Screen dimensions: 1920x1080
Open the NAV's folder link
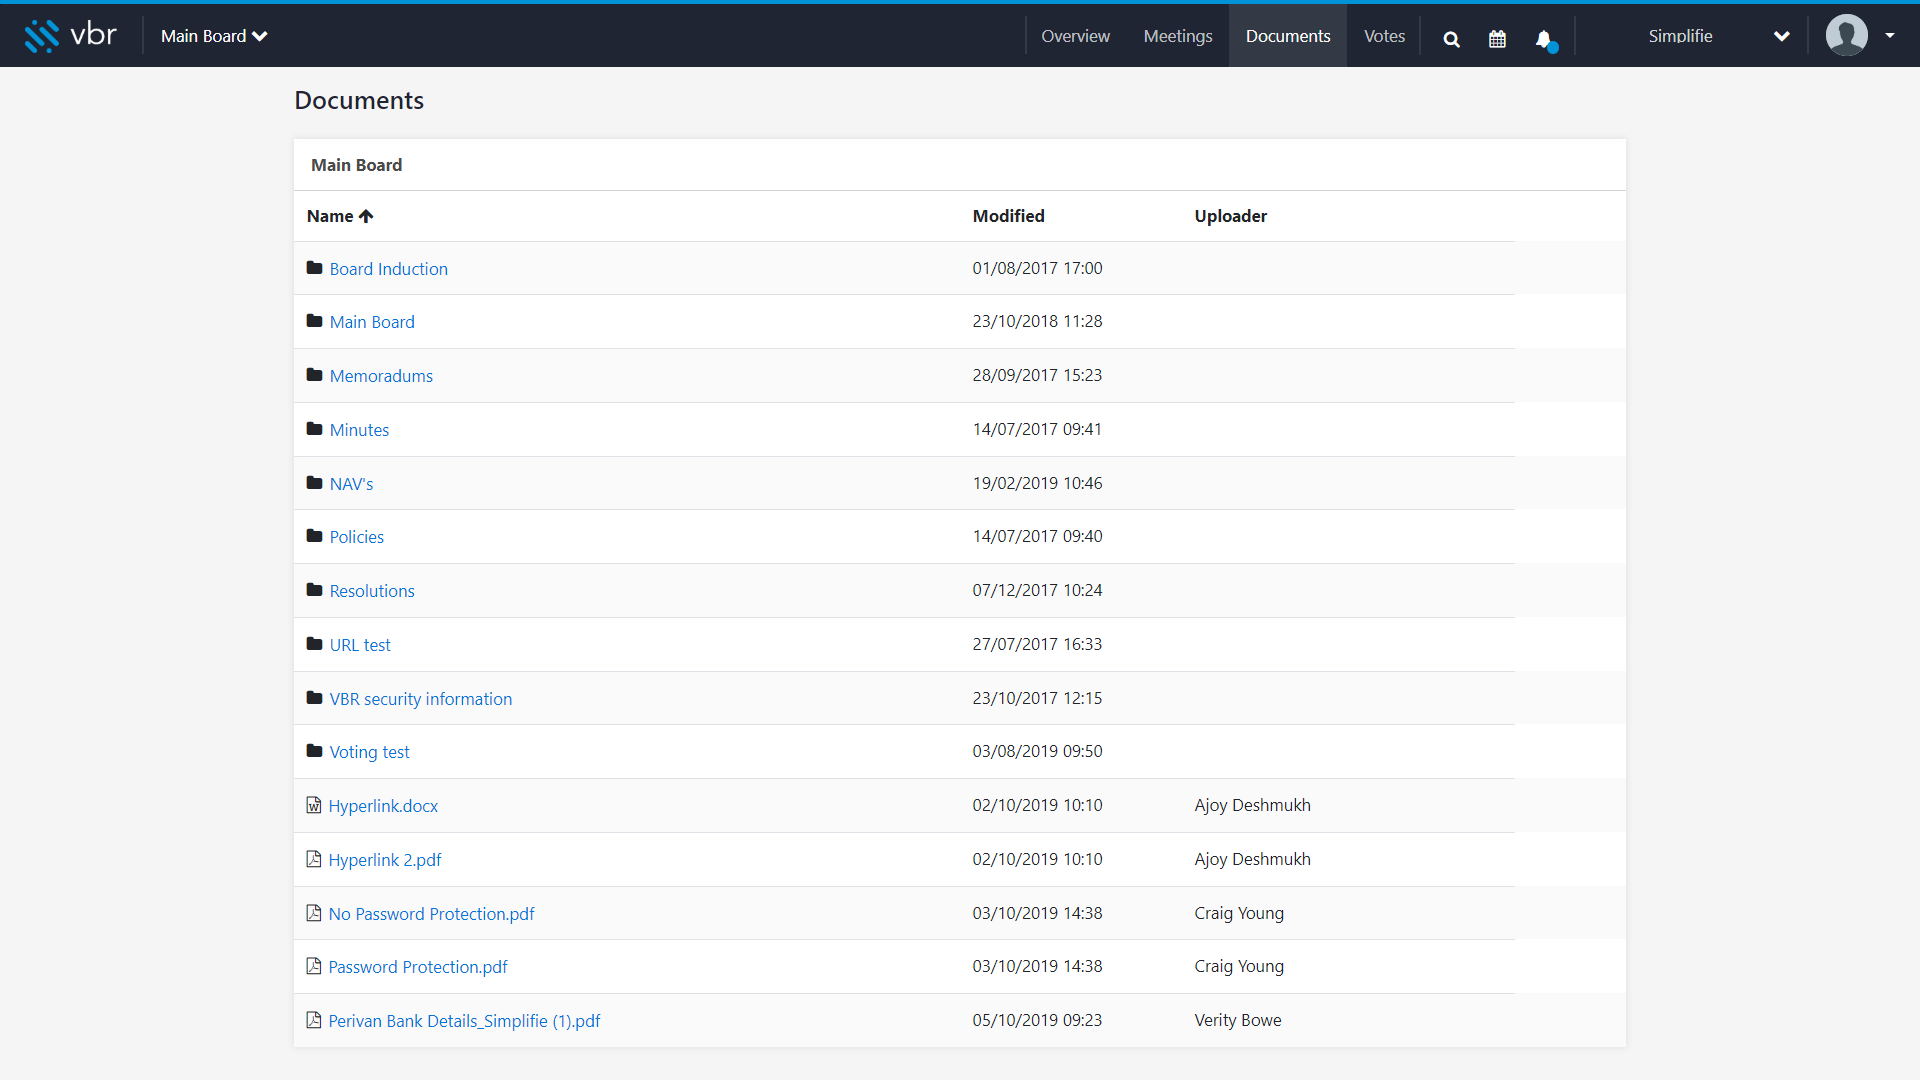click(351, 484)
